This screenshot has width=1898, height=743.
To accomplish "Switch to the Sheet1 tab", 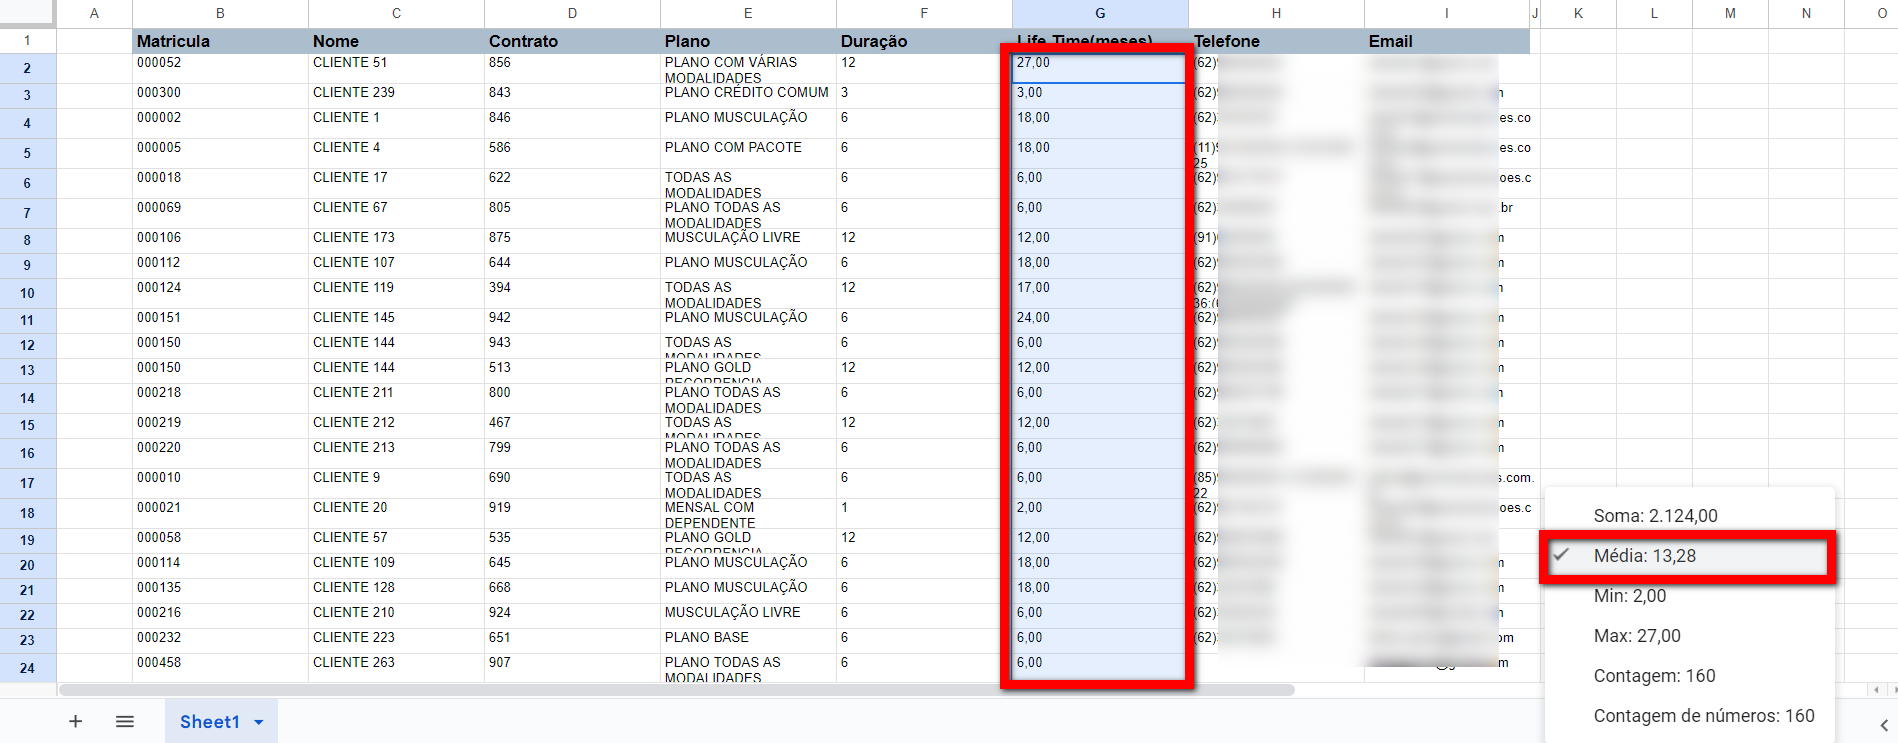I will pos(209,722).
